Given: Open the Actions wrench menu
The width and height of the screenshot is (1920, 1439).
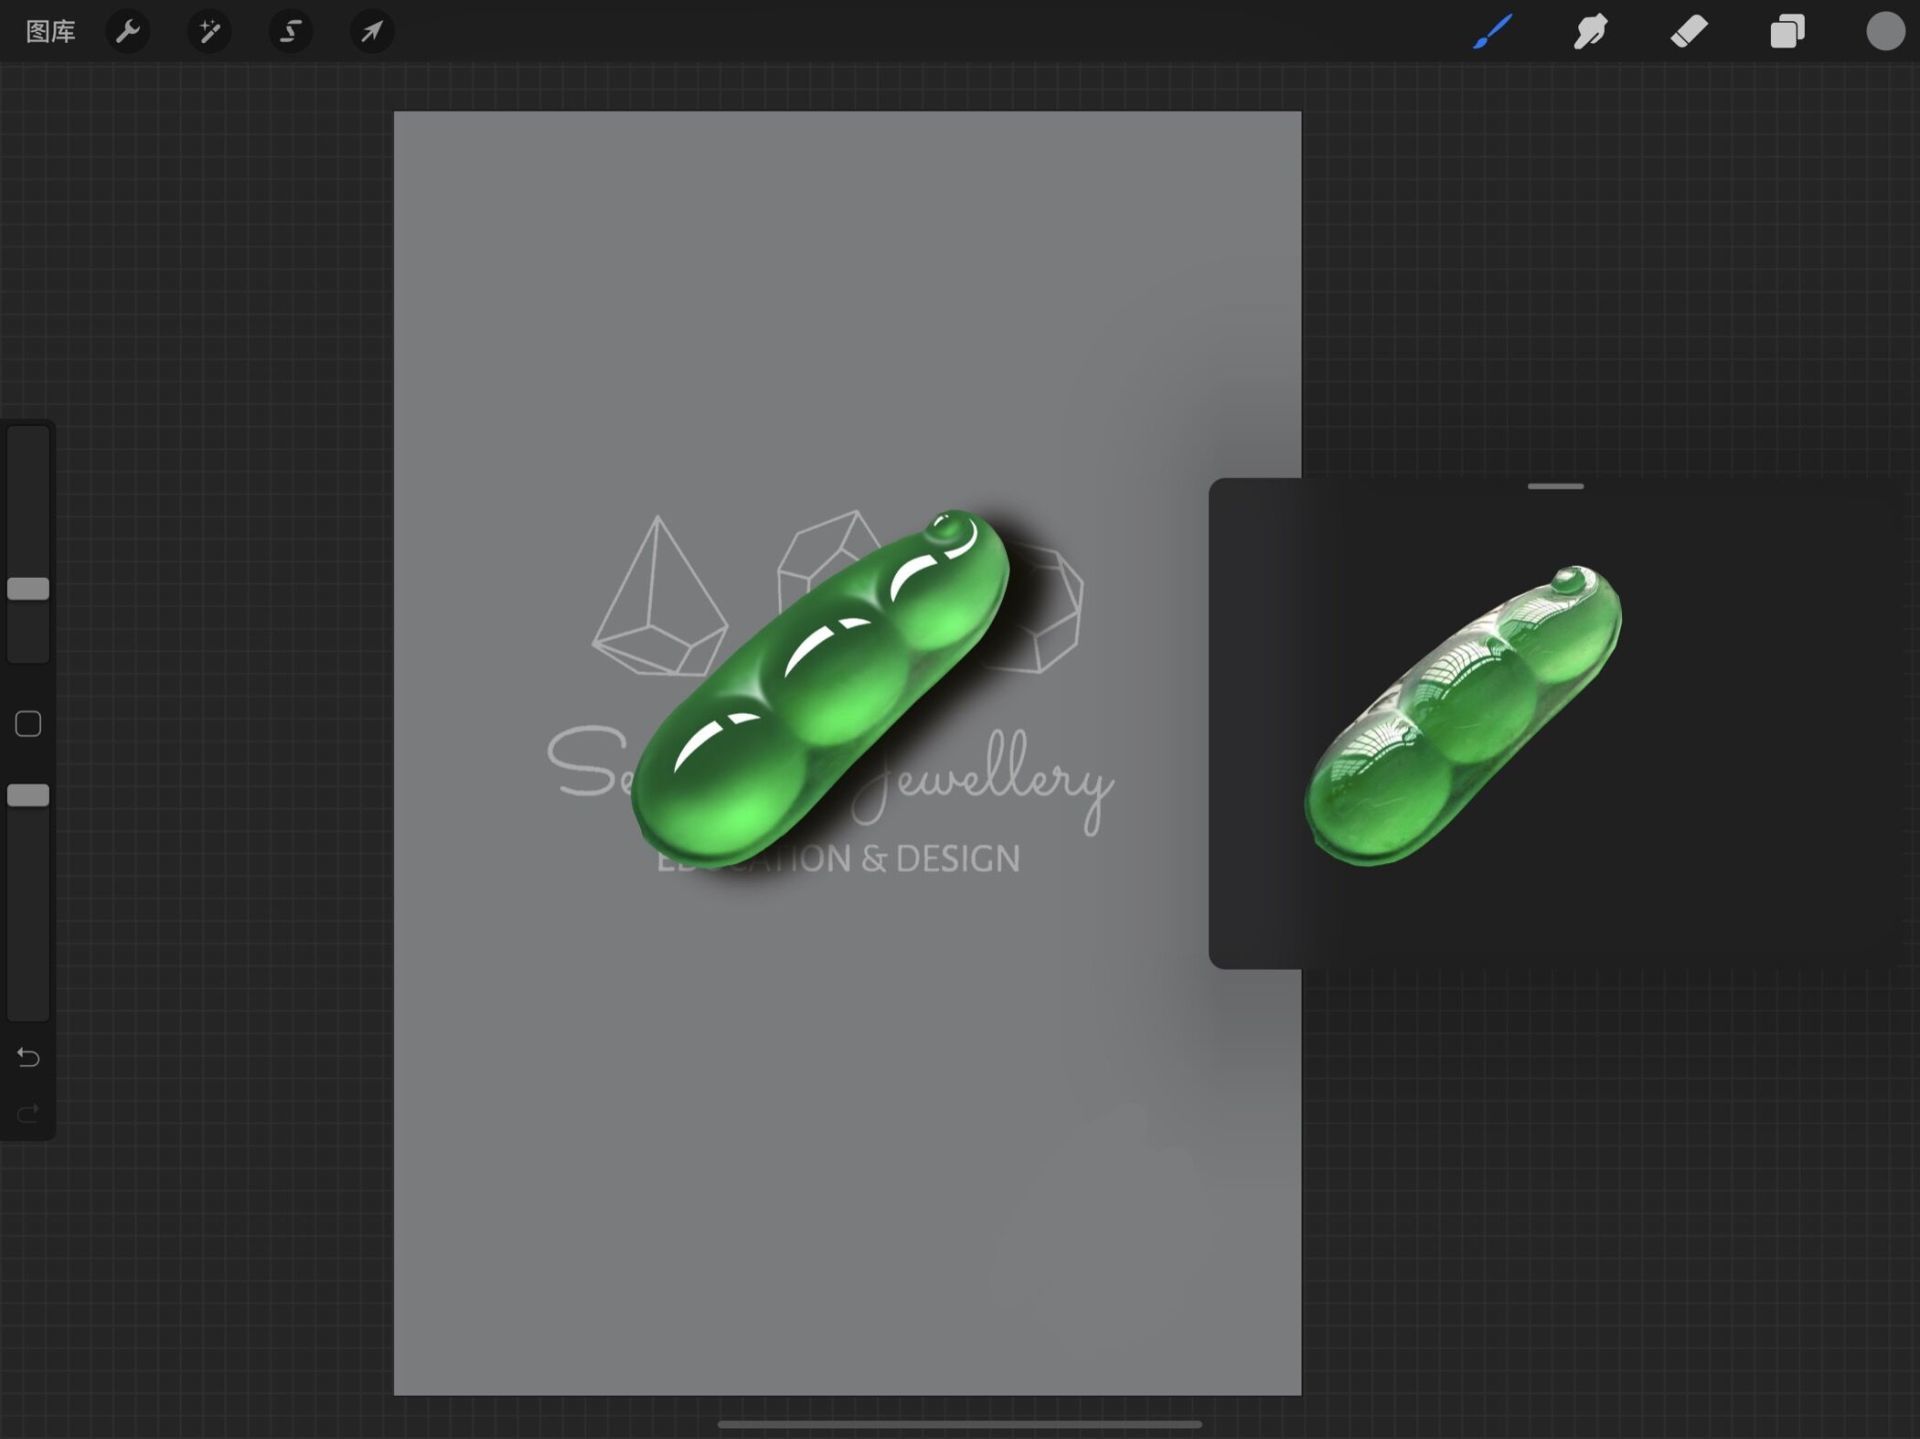Looking at the screenshot, I should click(x=128, y=32).
